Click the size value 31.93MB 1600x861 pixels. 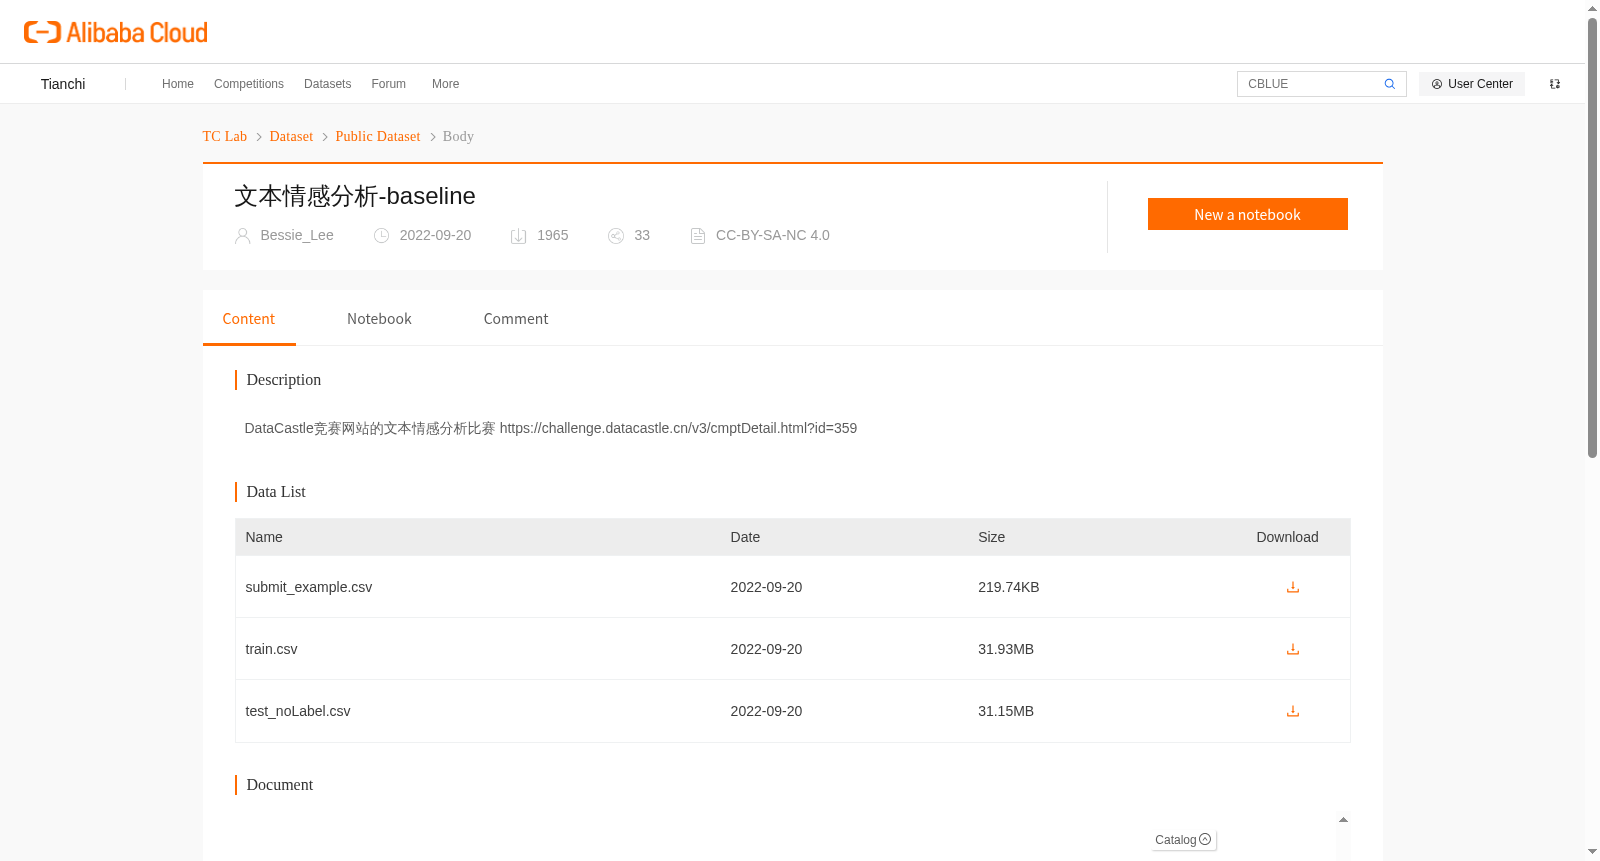point(1006,649)
